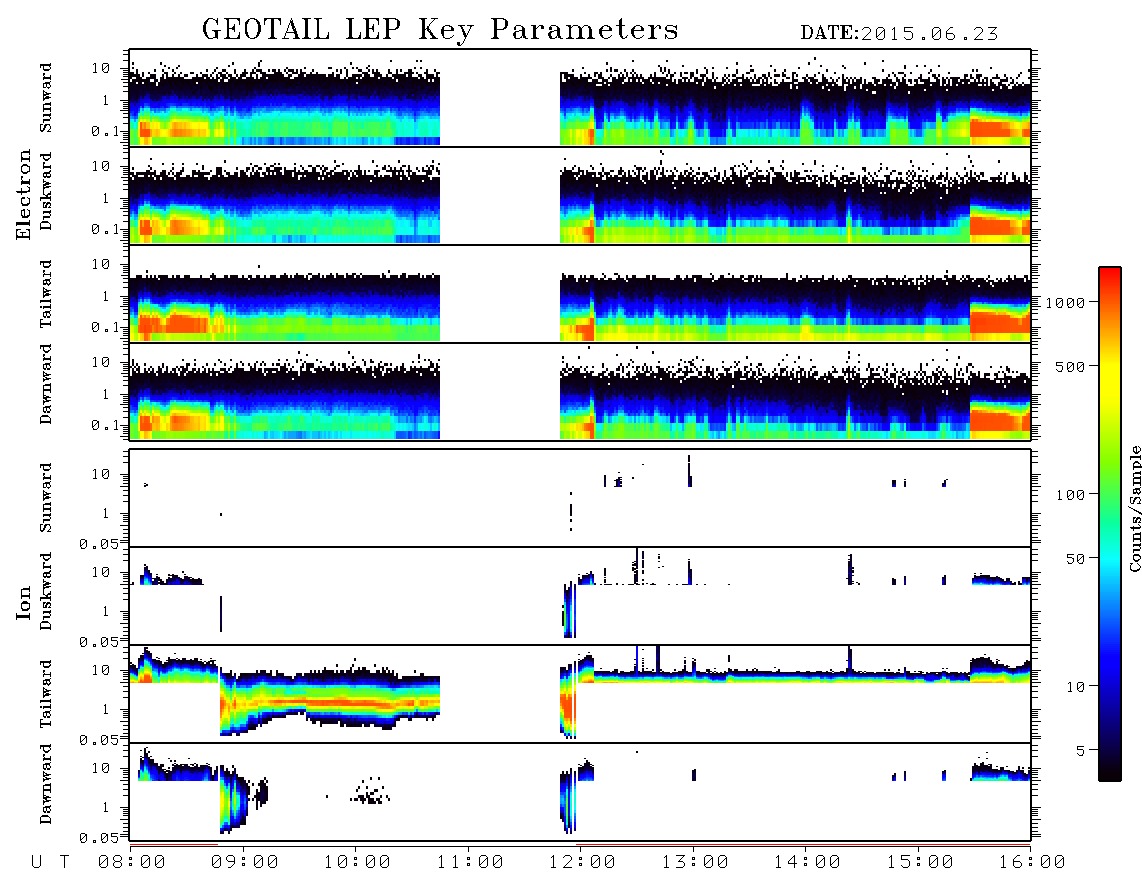The width and height of the screenshot is (1142, 880).
Task: Click the 500 color bar tick label
Action: click(1071, 366)
